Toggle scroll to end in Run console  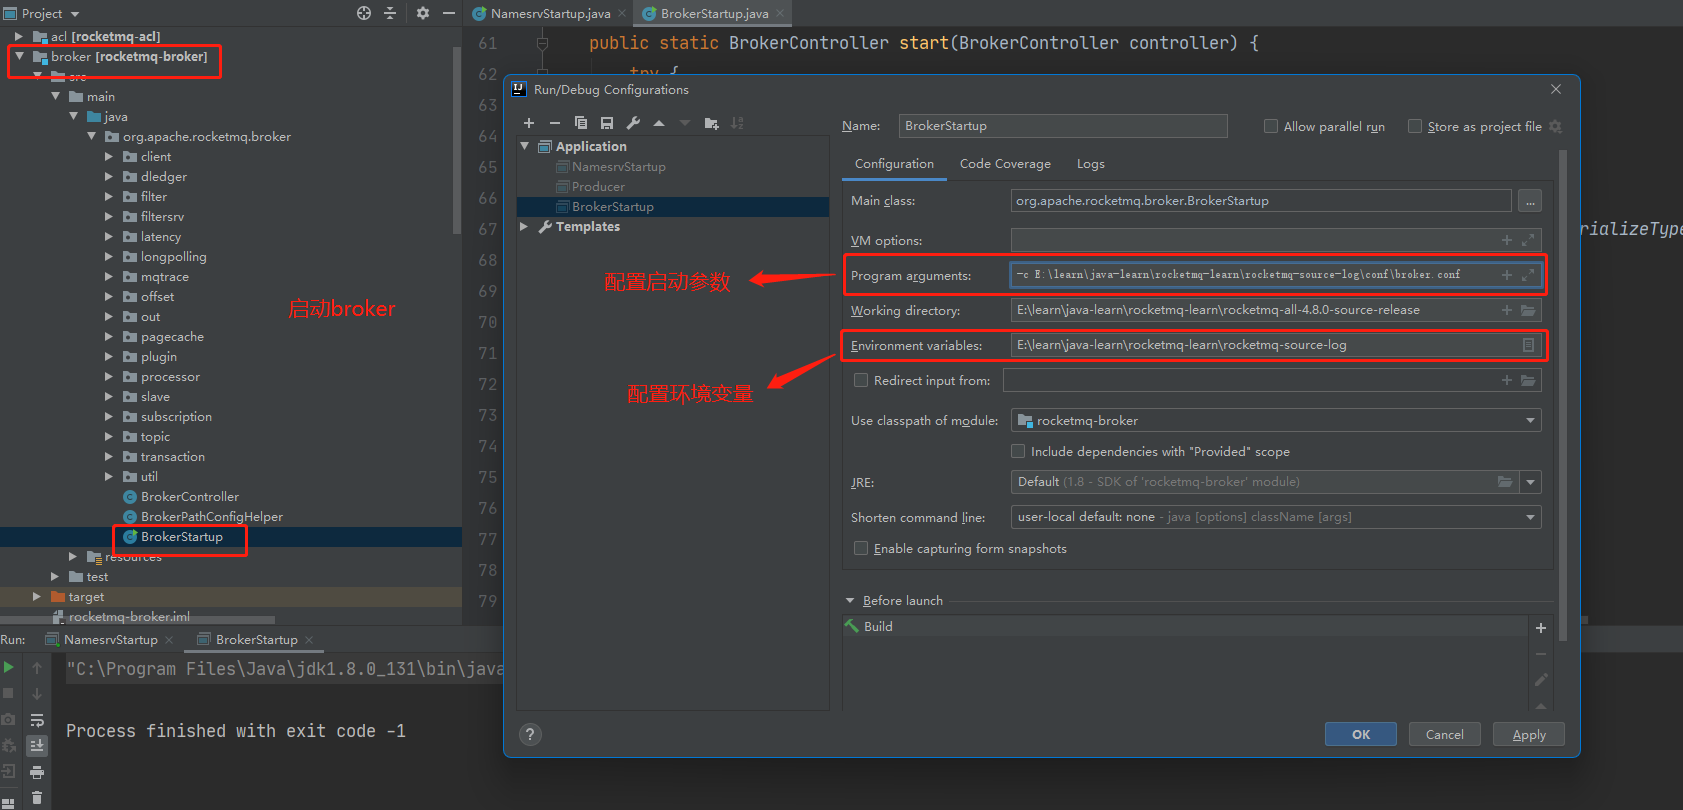tap(37, 746)
